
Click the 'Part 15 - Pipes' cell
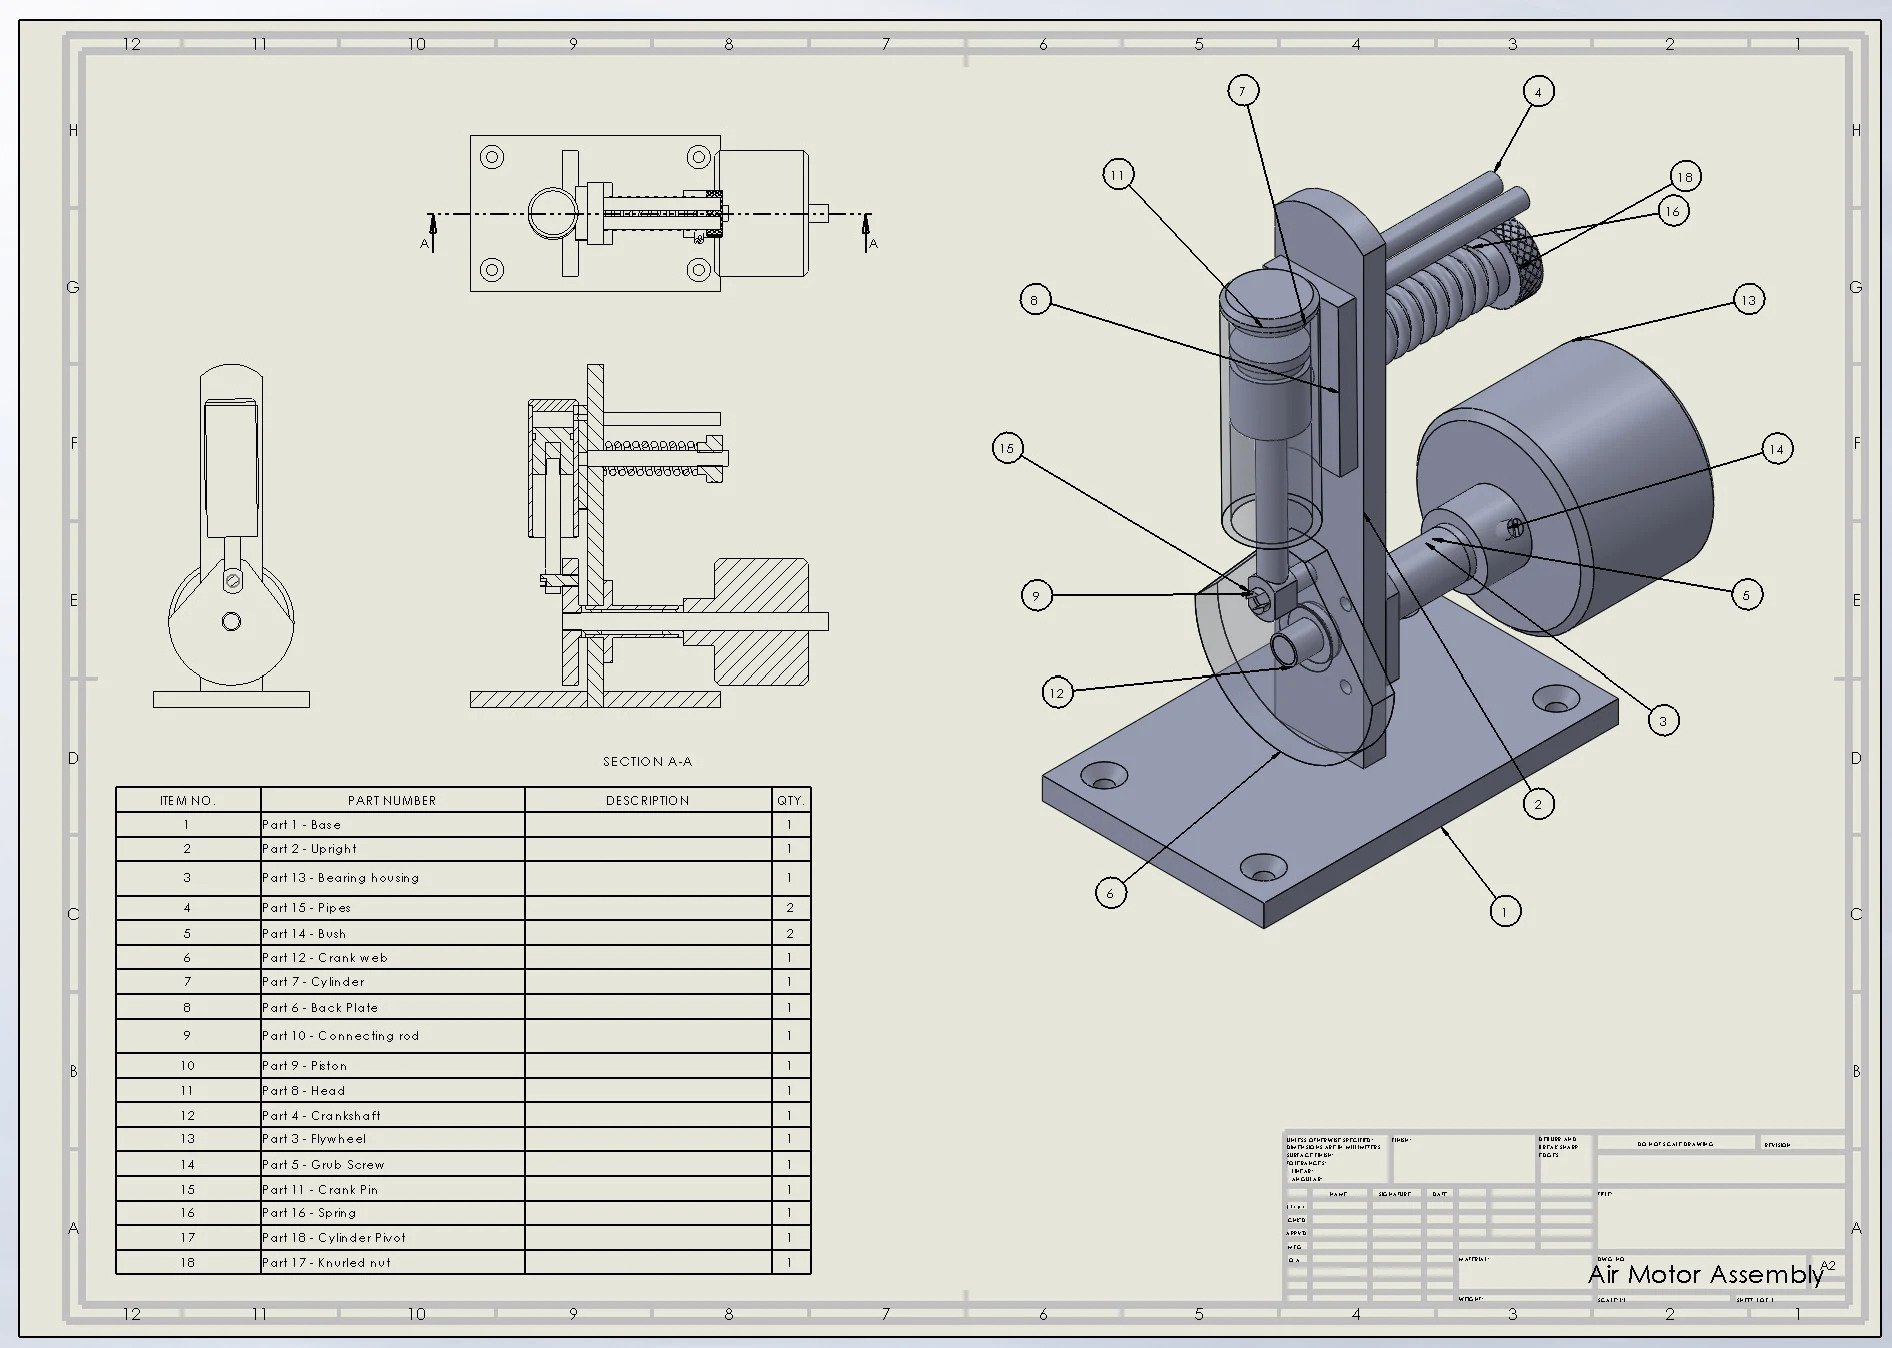(392, 908)
